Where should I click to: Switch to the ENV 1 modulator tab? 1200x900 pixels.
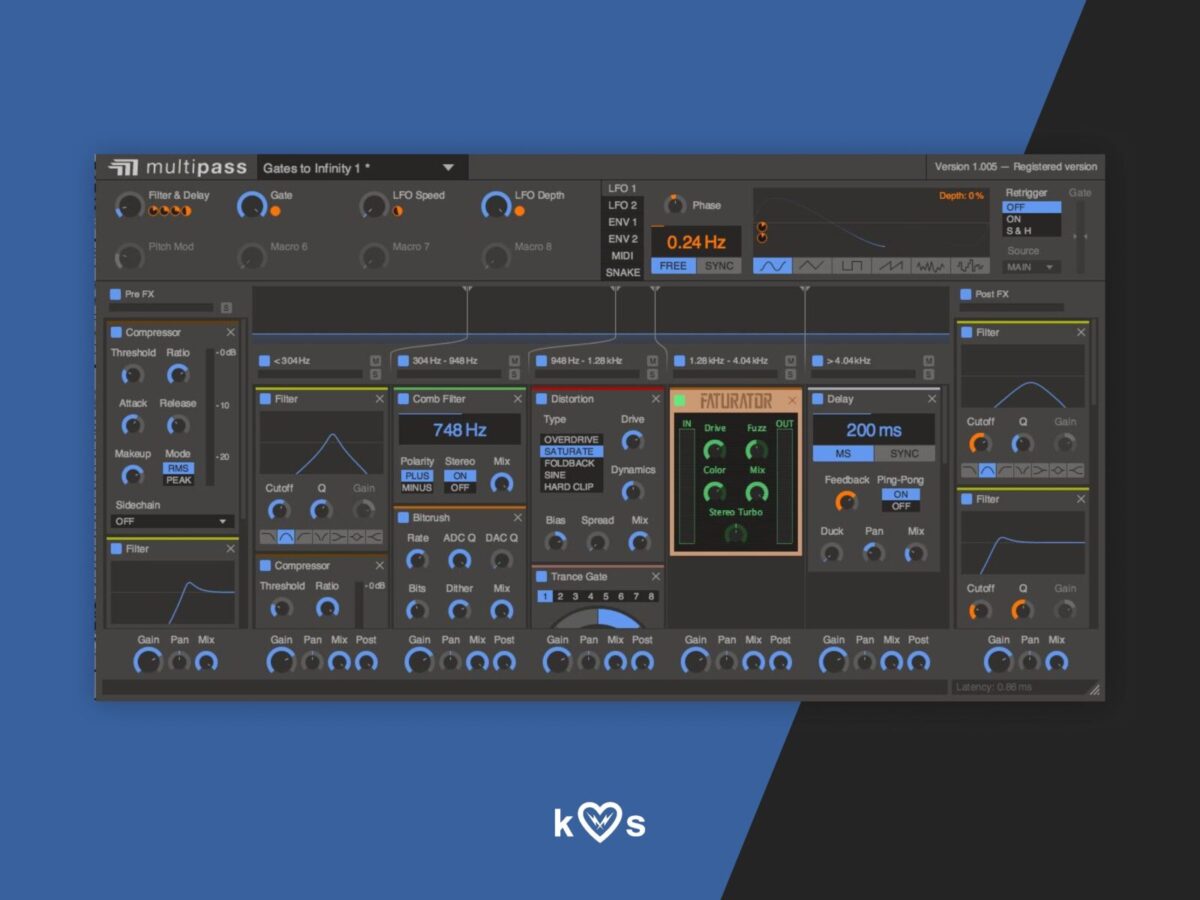pyautogui.click(x=623, y=222)
